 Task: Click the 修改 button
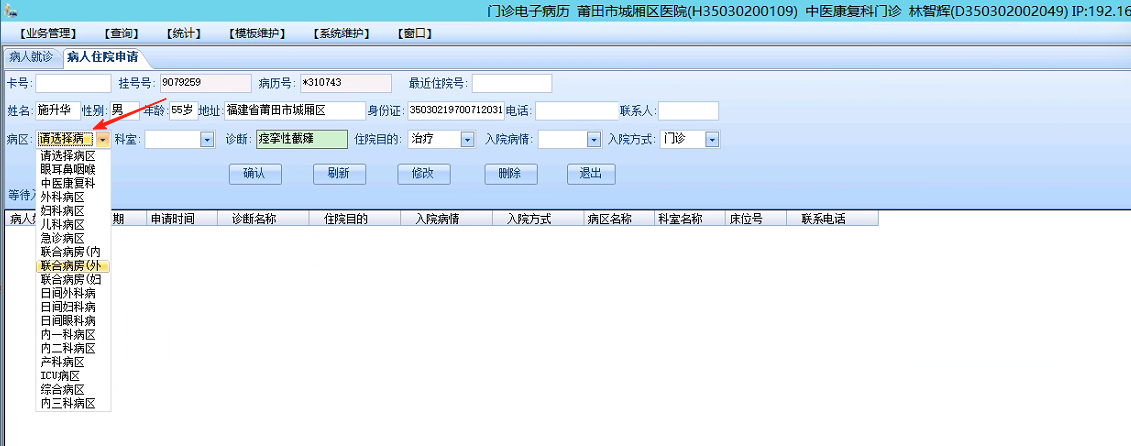(x=423, y=174)
